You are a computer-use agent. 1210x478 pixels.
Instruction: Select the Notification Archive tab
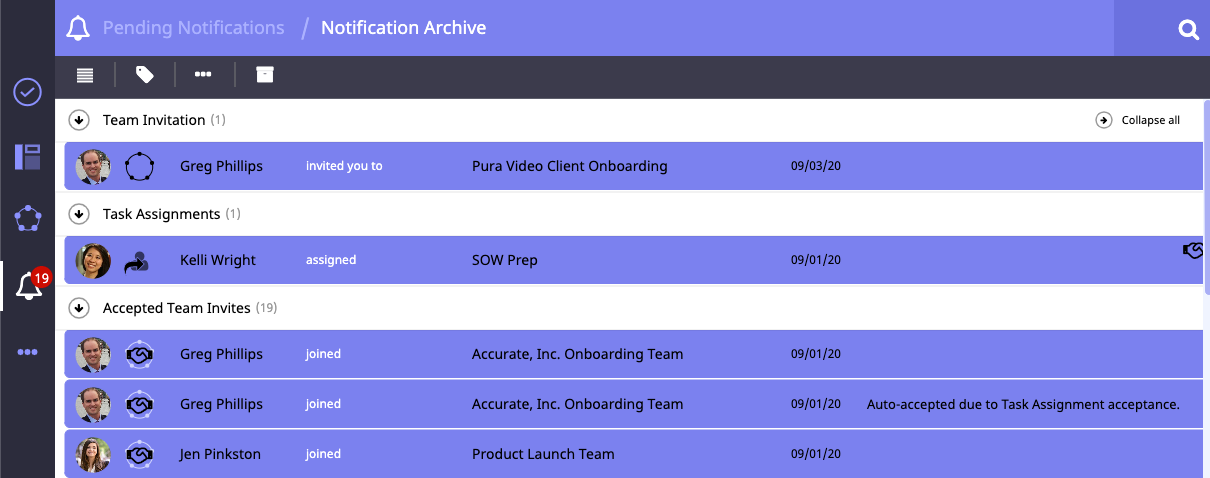coord(403,28)
